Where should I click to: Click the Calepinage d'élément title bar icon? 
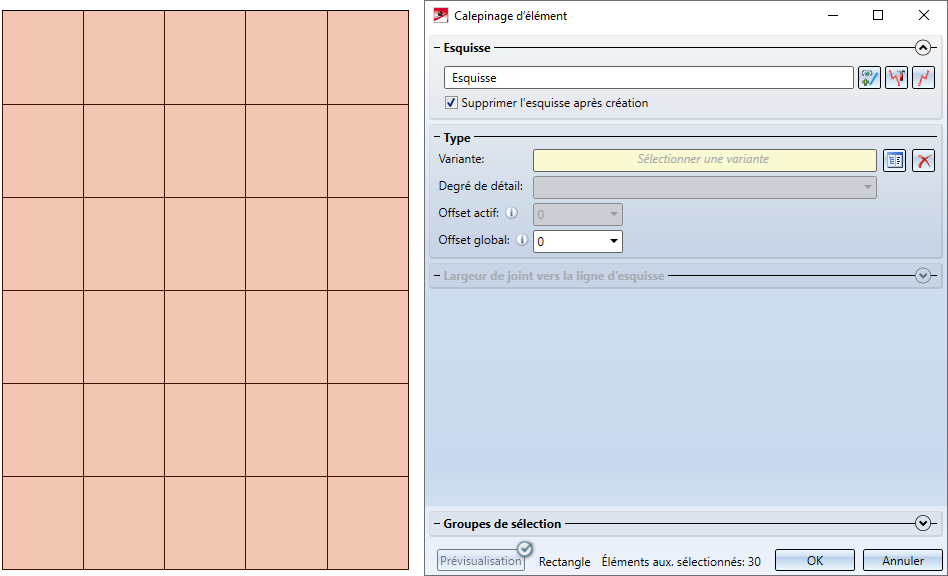point(441,15)
